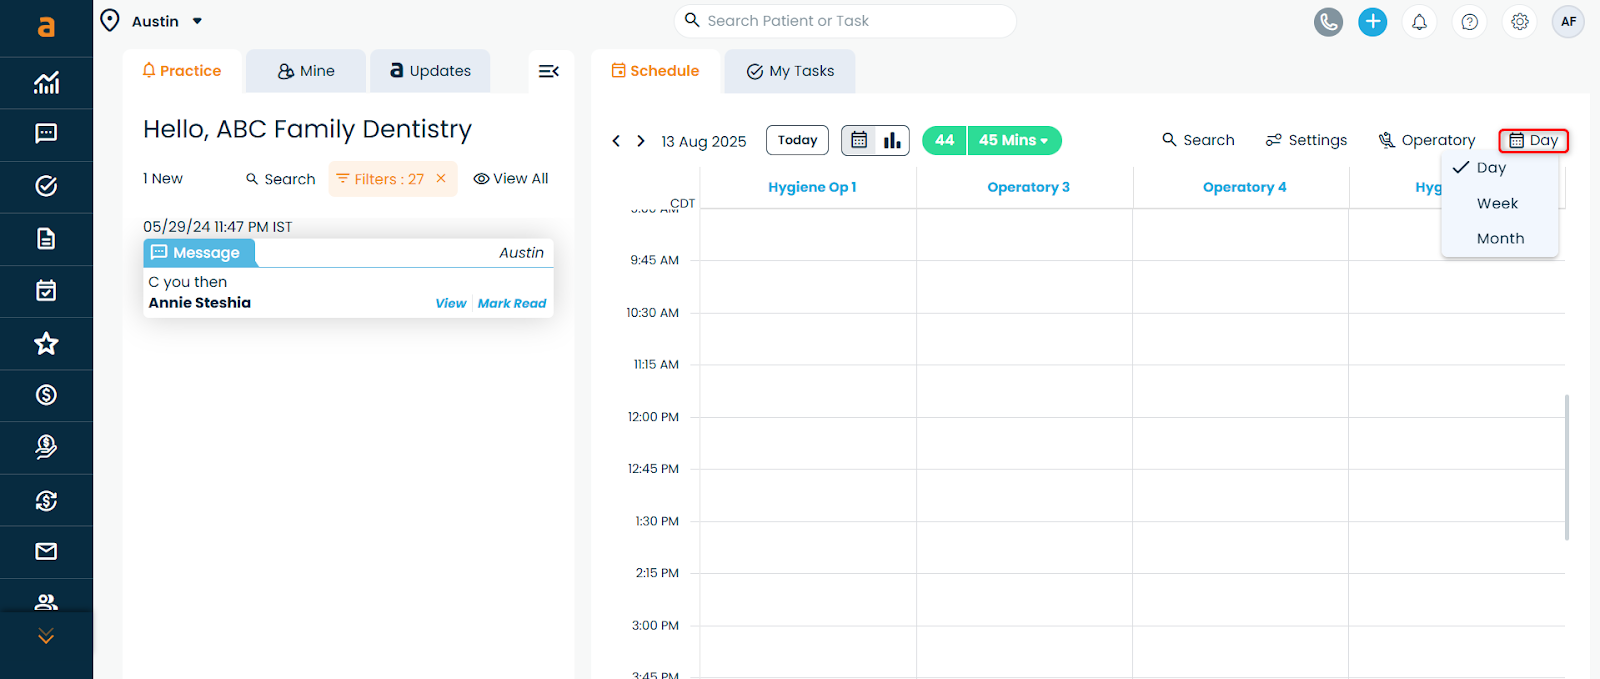This screenshot has width=1600, height=679.
Task: Click the phone call icon in header
Action: [x=1328, y=21]
